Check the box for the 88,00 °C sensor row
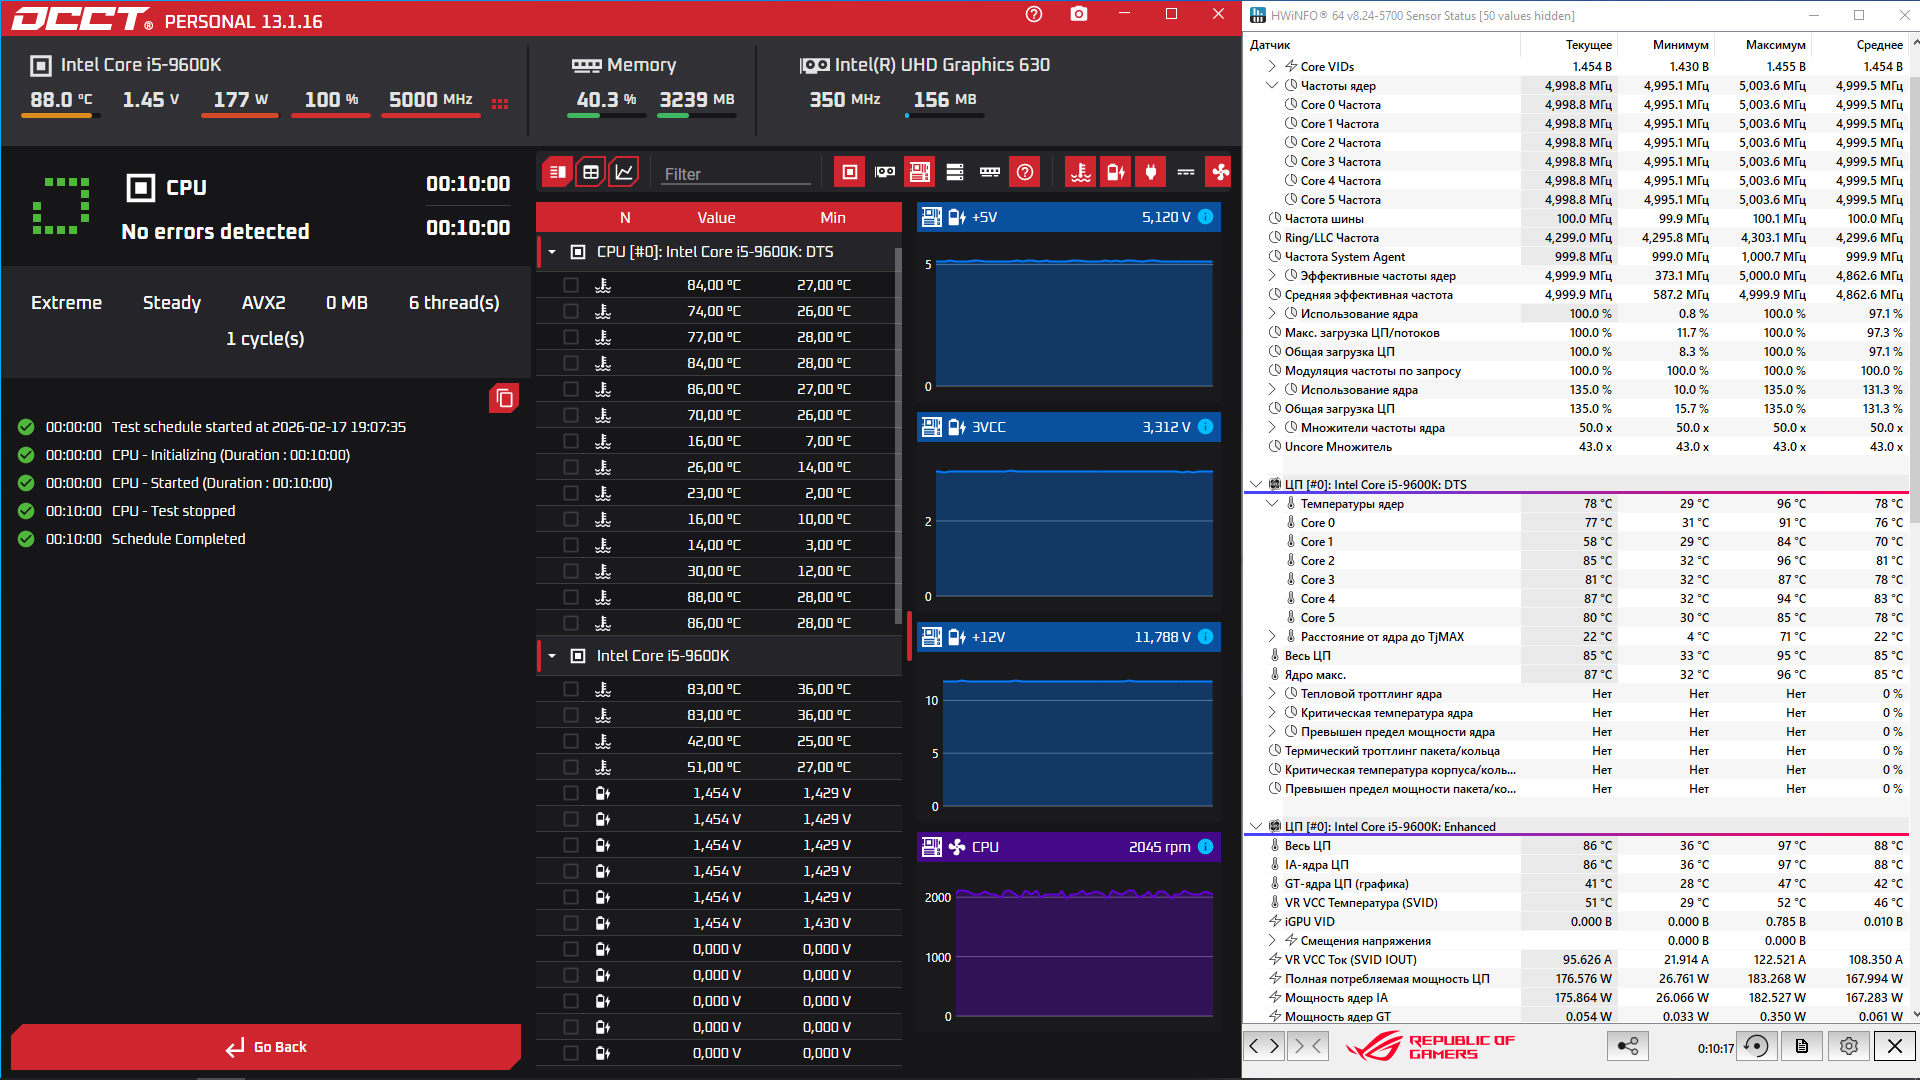1920x1080 pixels. click(x=571, y=597)
